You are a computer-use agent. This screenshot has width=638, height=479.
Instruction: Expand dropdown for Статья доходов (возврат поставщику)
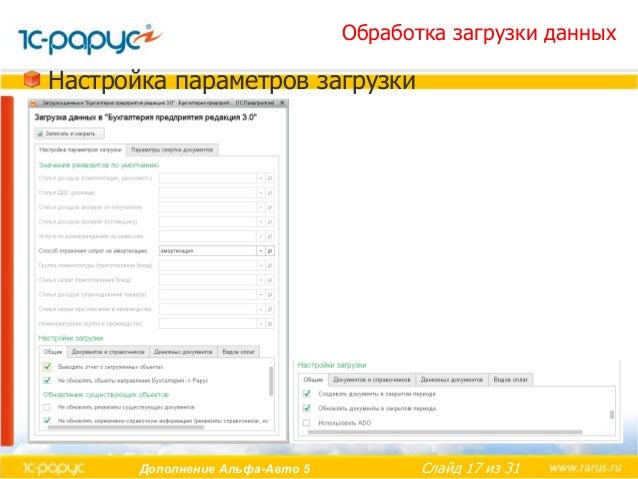(261, 222)
